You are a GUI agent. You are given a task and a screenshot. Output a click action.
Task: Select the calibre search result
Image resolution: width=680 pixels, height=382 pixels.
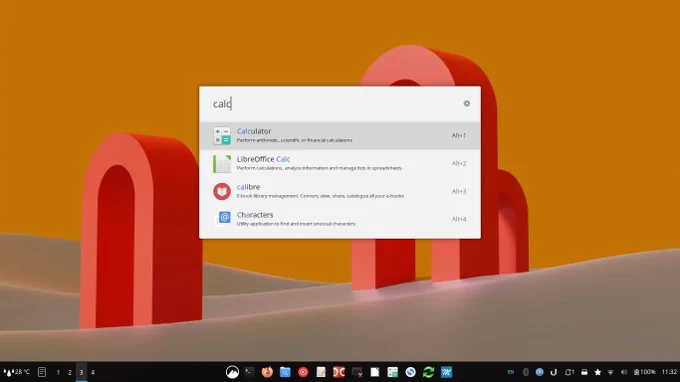pos(340,191)
